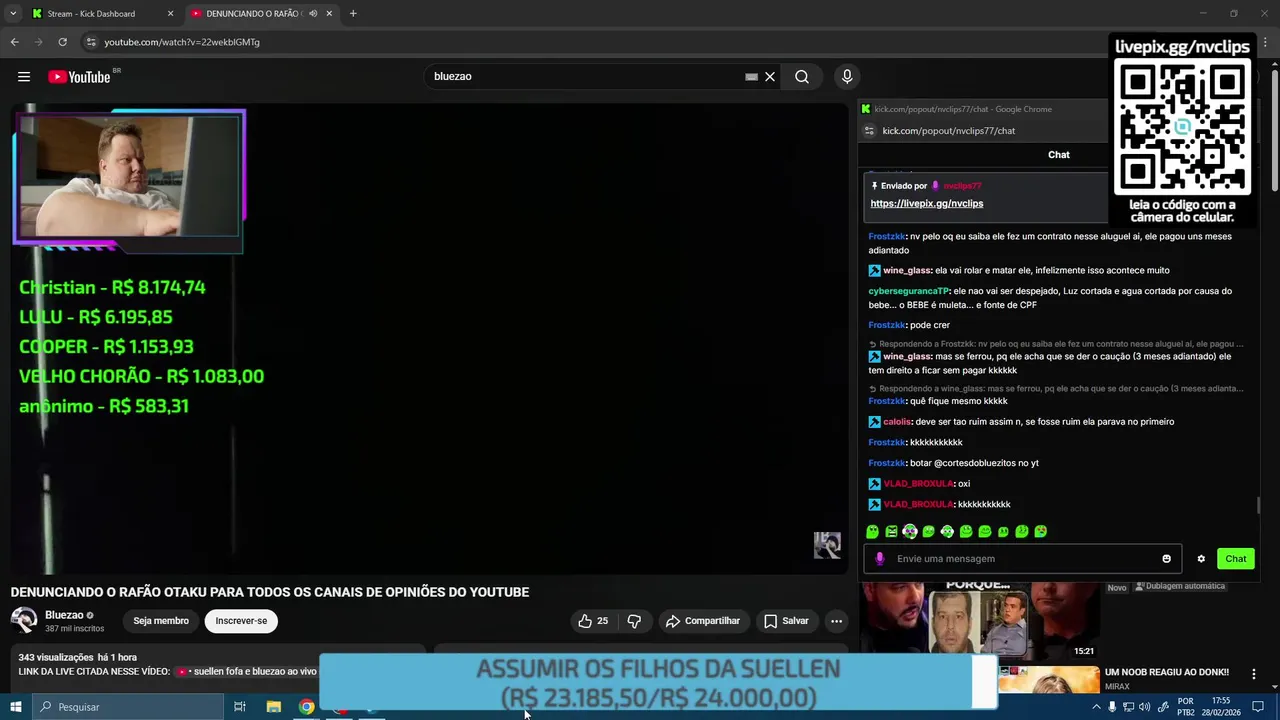Open the more actions three-dot menu
The image size is (1280, 720).
[837, 621]
